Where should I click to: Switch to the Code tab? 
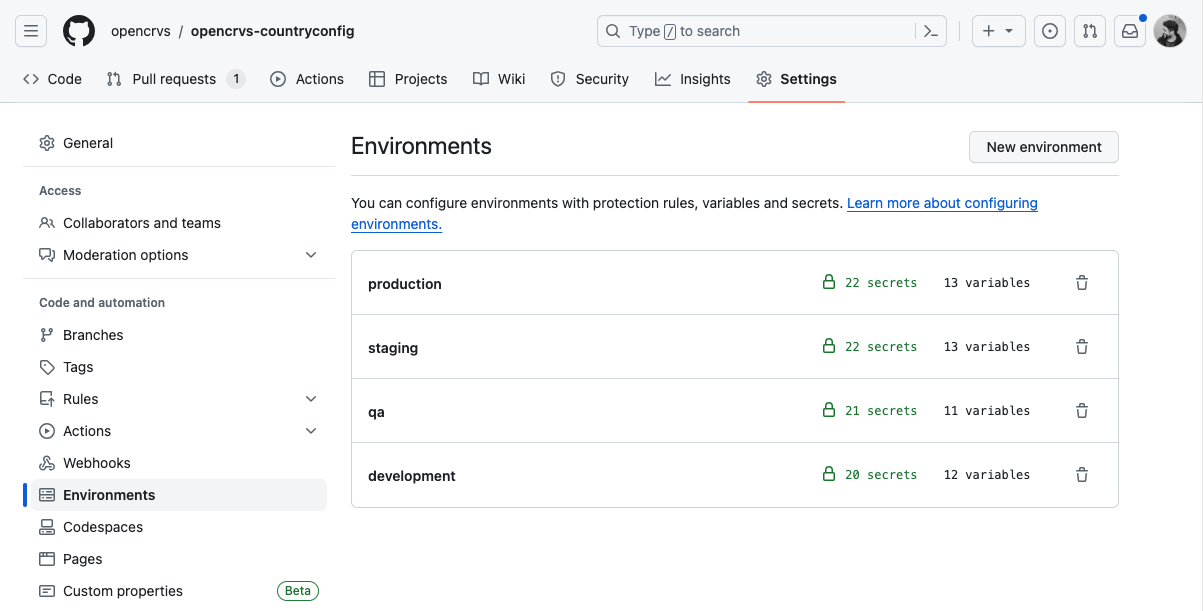[x=52, y=79]
